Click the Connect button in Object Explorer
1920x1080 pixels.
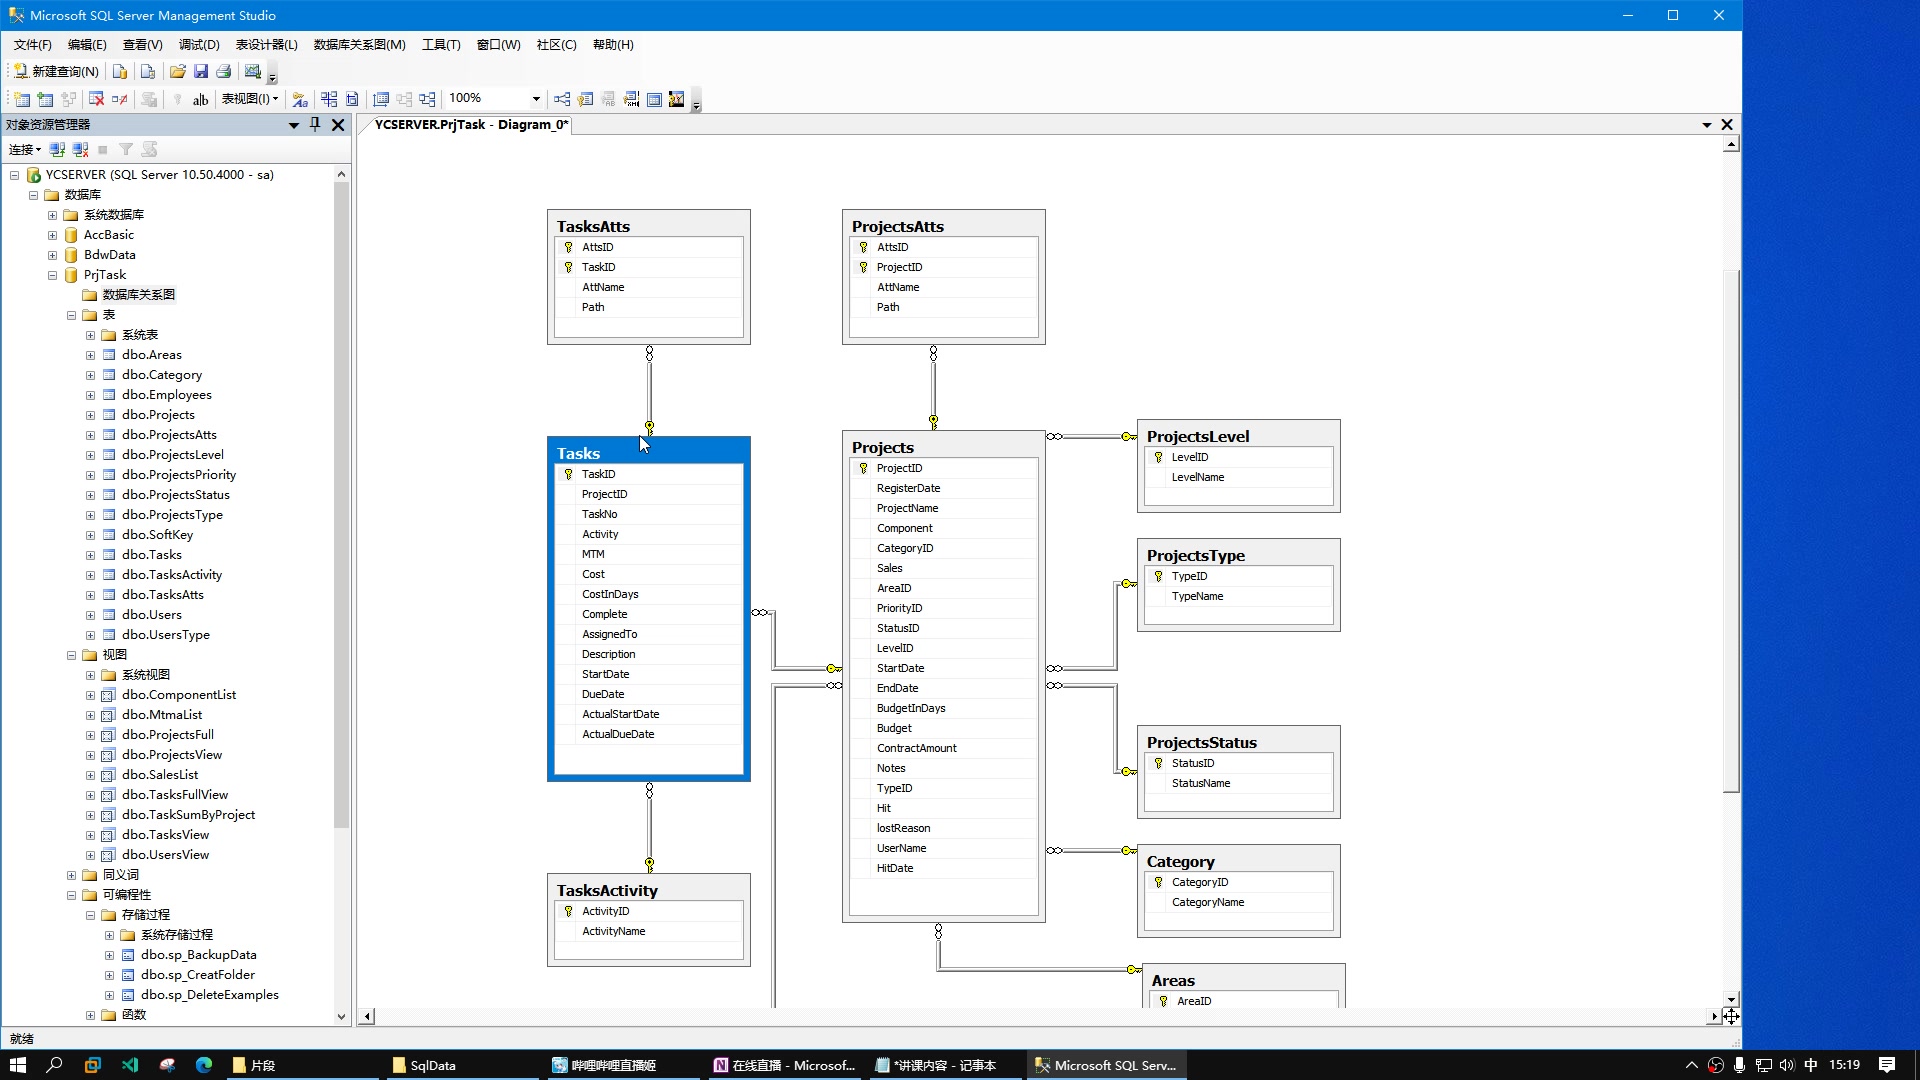(24, 149)
